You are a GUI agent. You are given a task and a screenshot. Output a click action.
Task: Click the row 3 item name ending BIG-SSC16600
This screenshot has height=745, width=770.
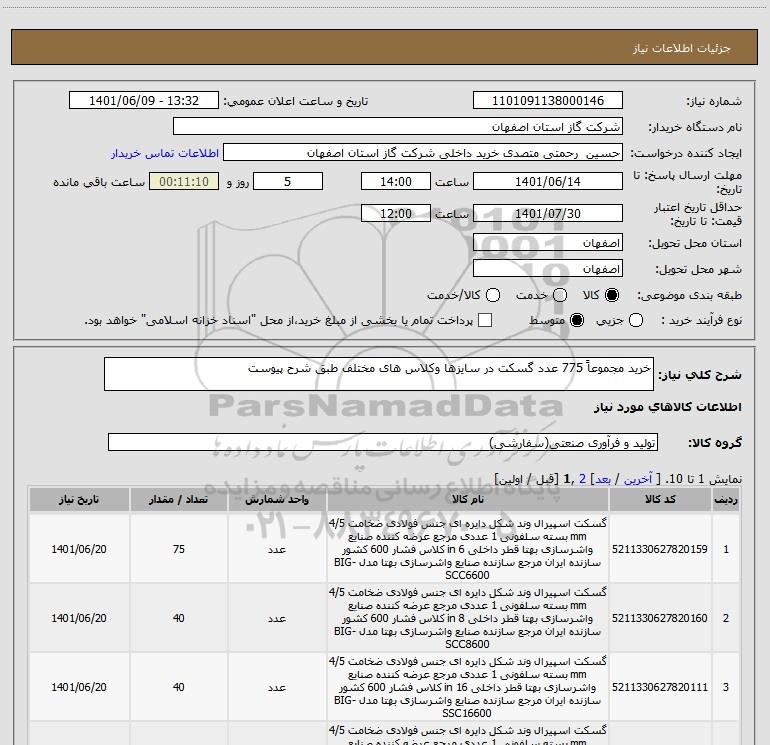point(468,687)
